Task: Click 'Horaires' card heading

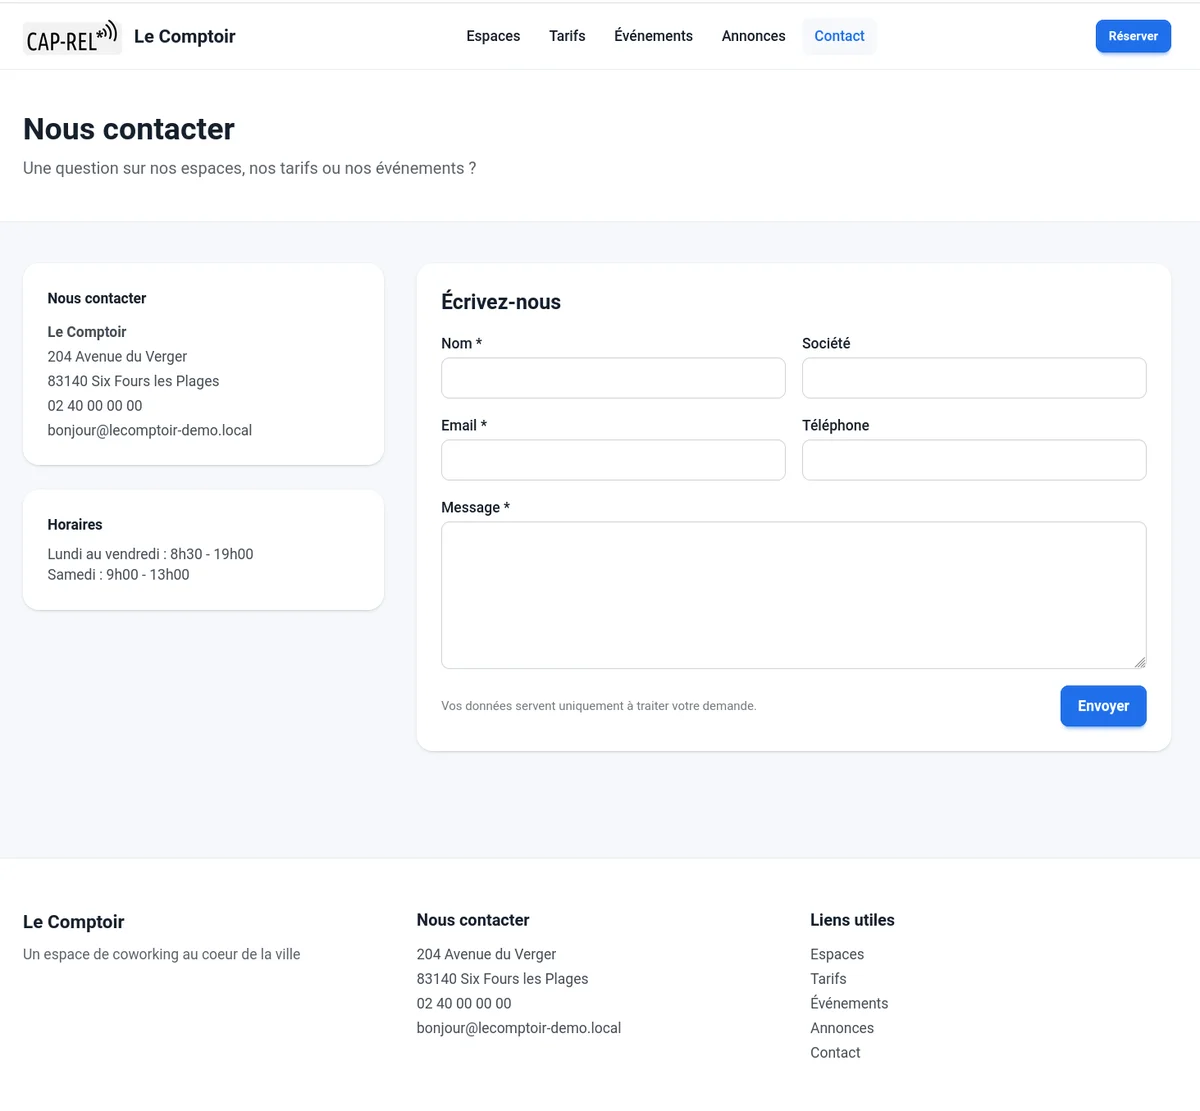Action: [75, 525]
